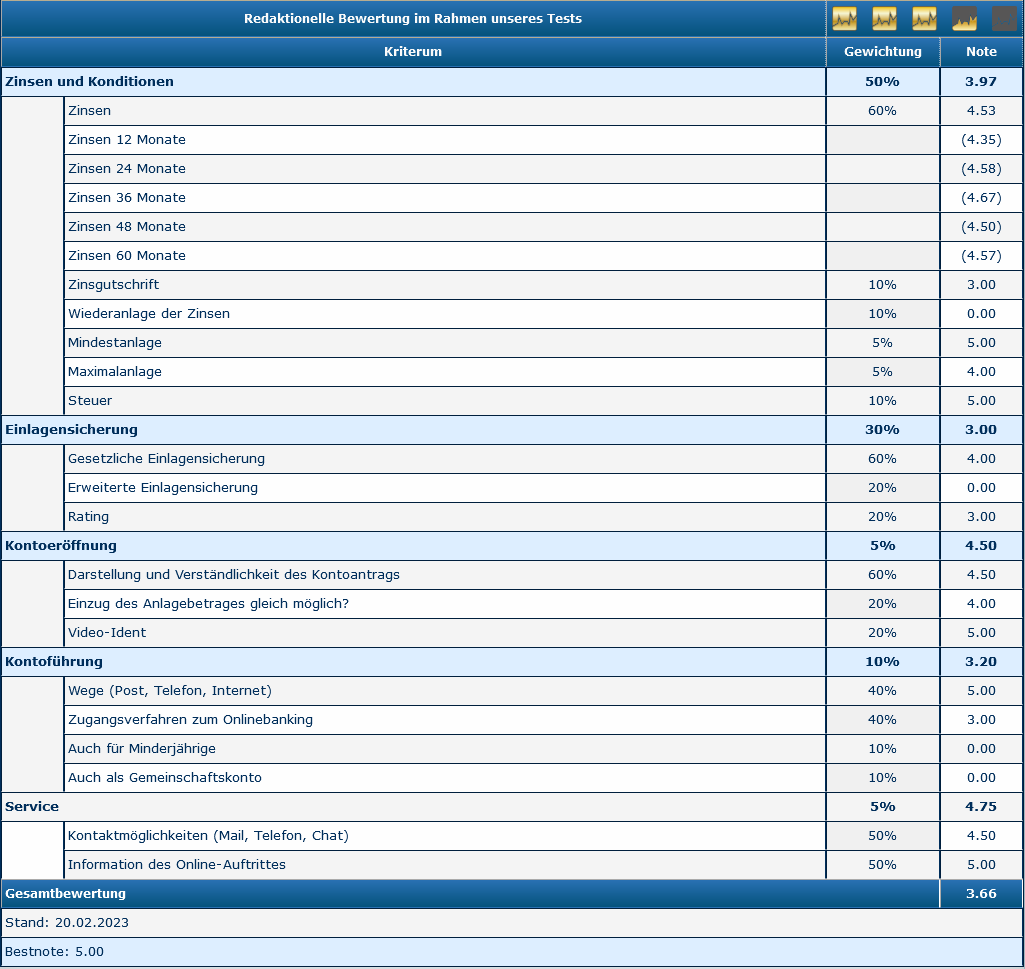1025x969 pixels.
Task: Select 'Information des Online-Auftrittes' row label
Action: pos(177,864)
